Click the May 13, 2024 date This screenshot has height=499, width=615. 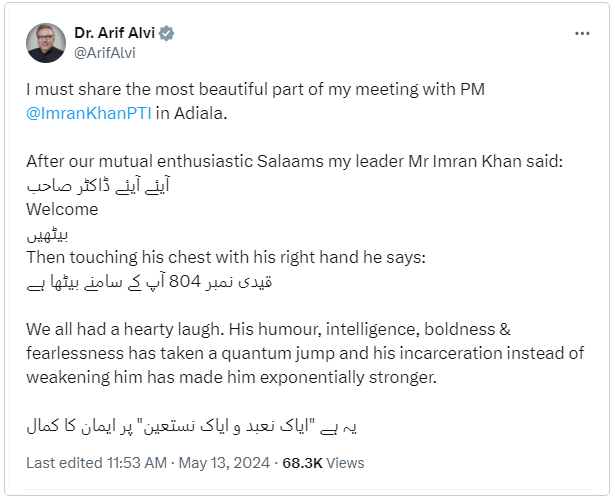224,463
